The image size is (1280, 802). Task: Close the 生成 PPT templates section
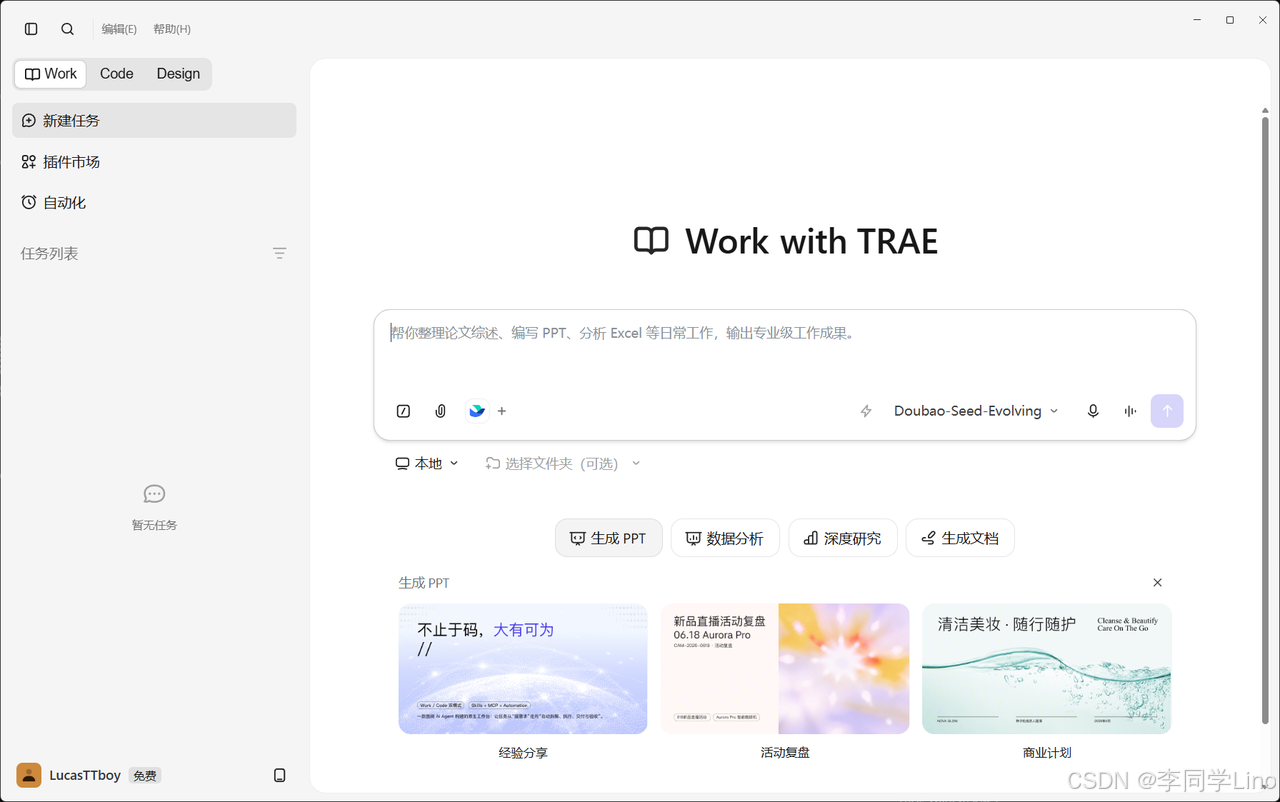[1158, 582]
